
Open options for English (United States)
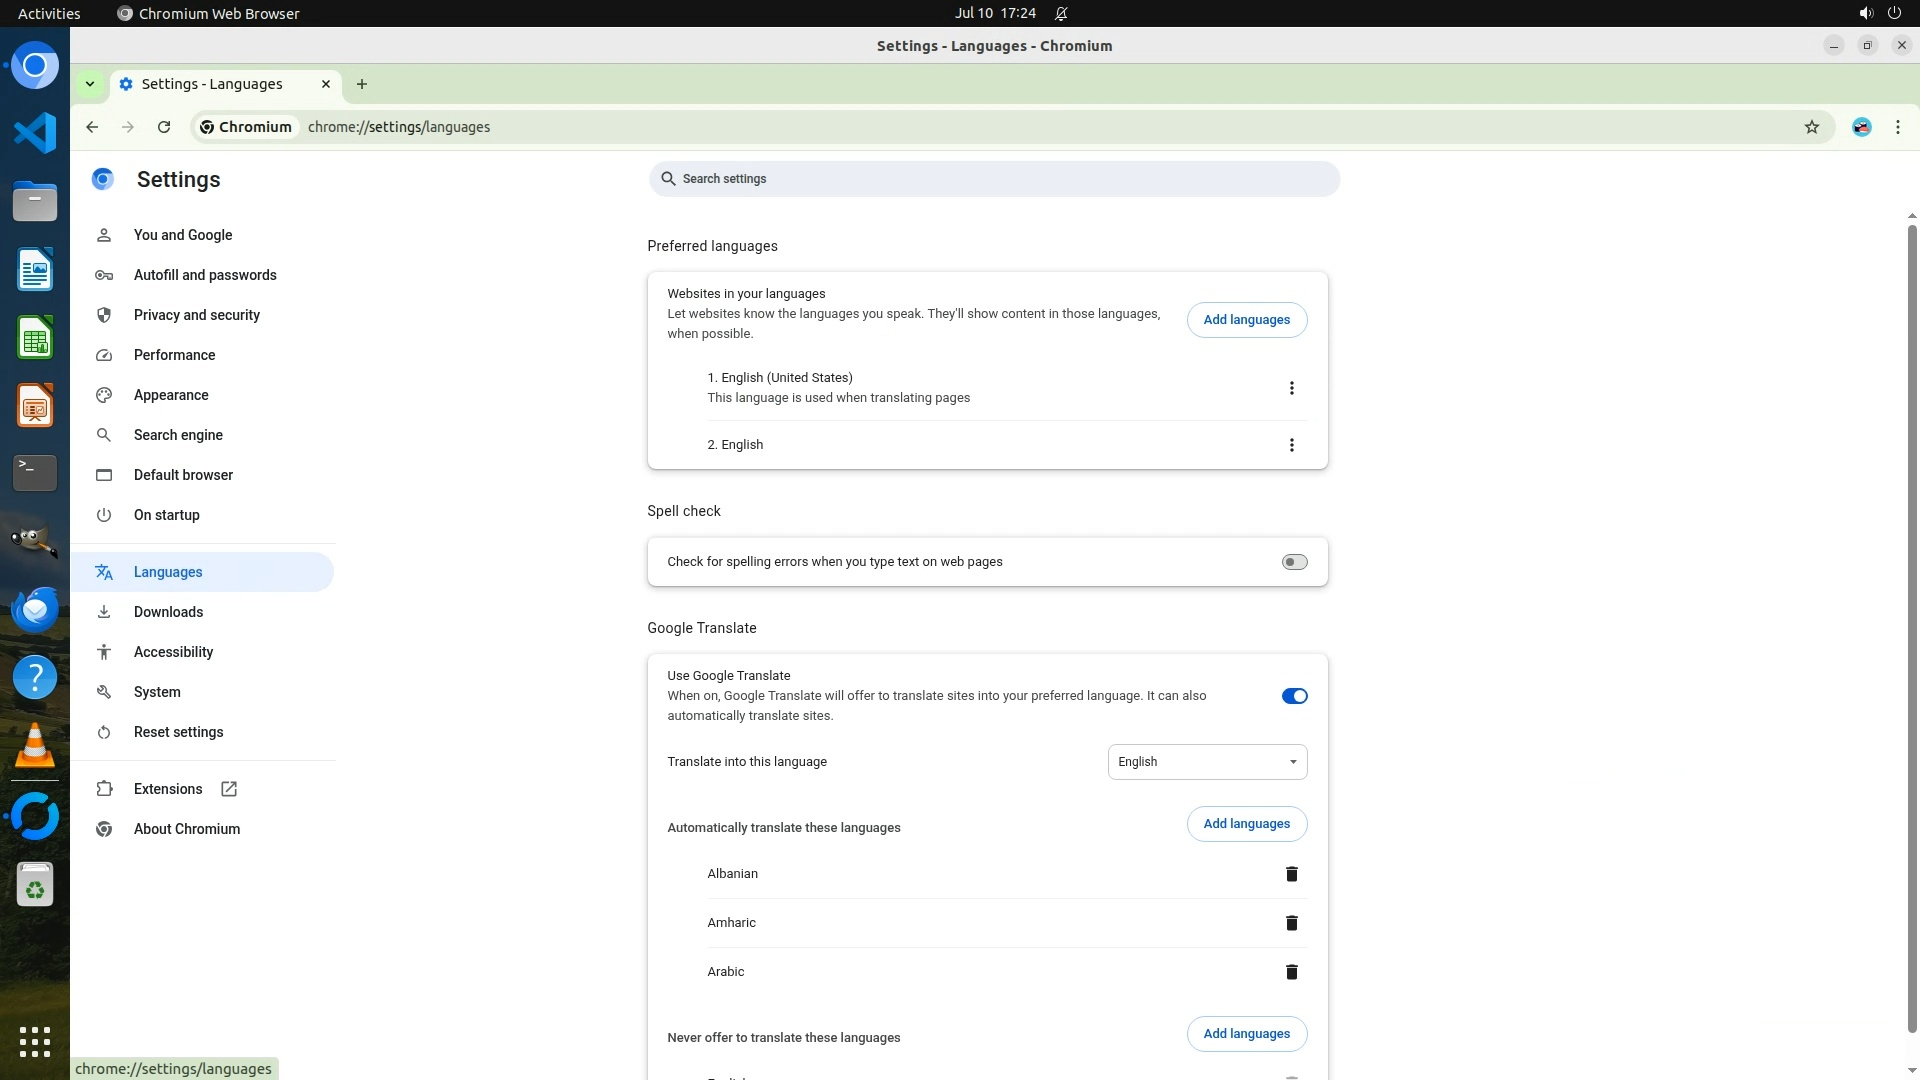(1291, 388)
